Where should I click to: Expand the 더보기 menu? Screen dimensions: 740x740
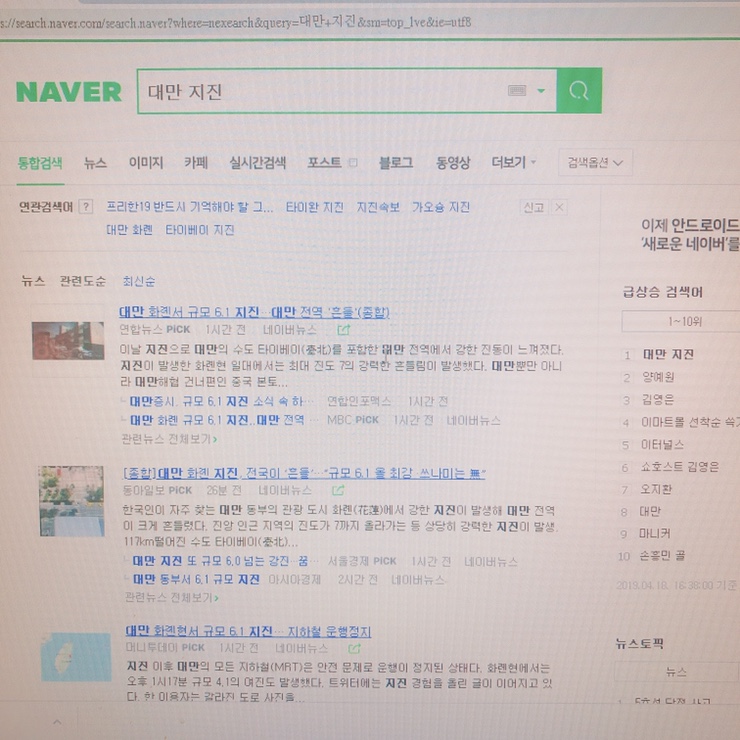[x=513, y=163]
